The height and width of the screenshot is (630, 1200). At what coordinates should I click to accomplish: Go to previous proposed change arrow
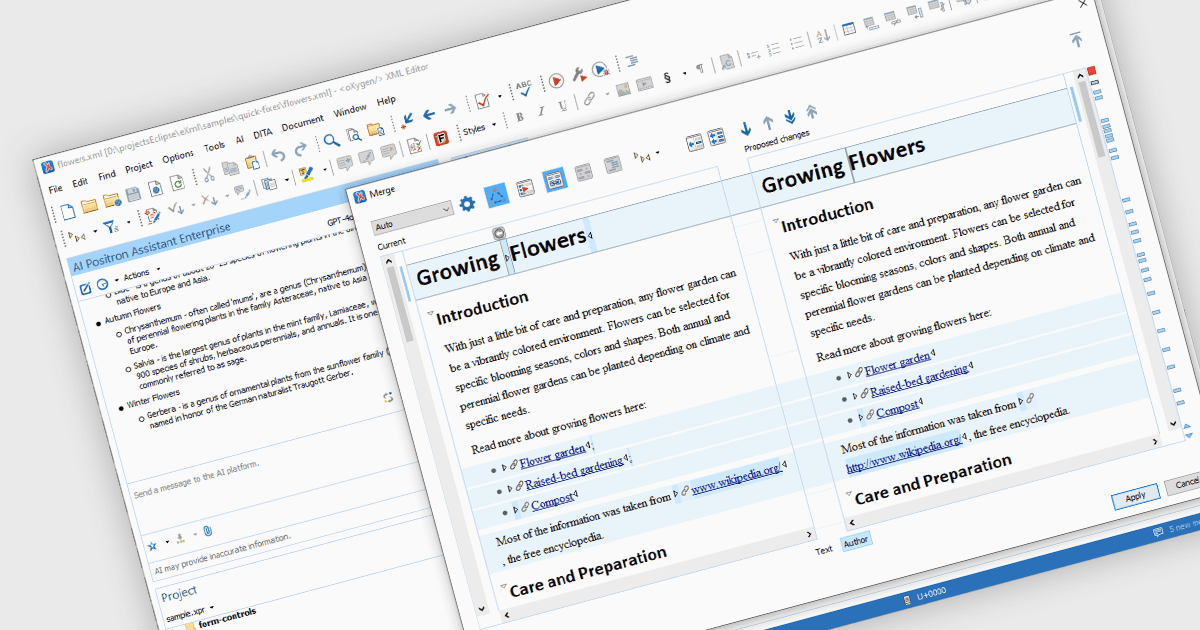pyautogui.click(x=768, y=123)
